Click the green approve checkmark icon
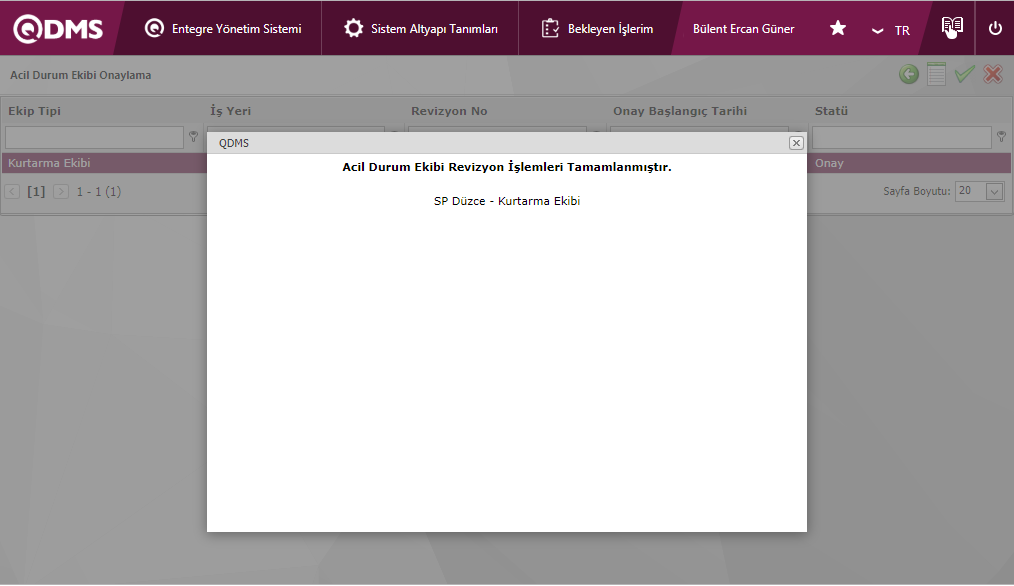The width and height of the screenshot is (1014, 586). coord(964,74)
